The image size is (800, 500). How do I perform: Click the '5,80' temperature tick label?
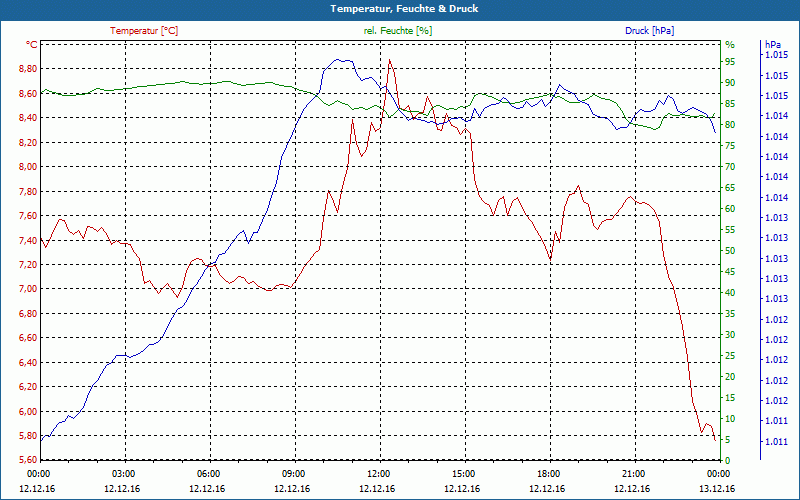(x=28, y=436)
